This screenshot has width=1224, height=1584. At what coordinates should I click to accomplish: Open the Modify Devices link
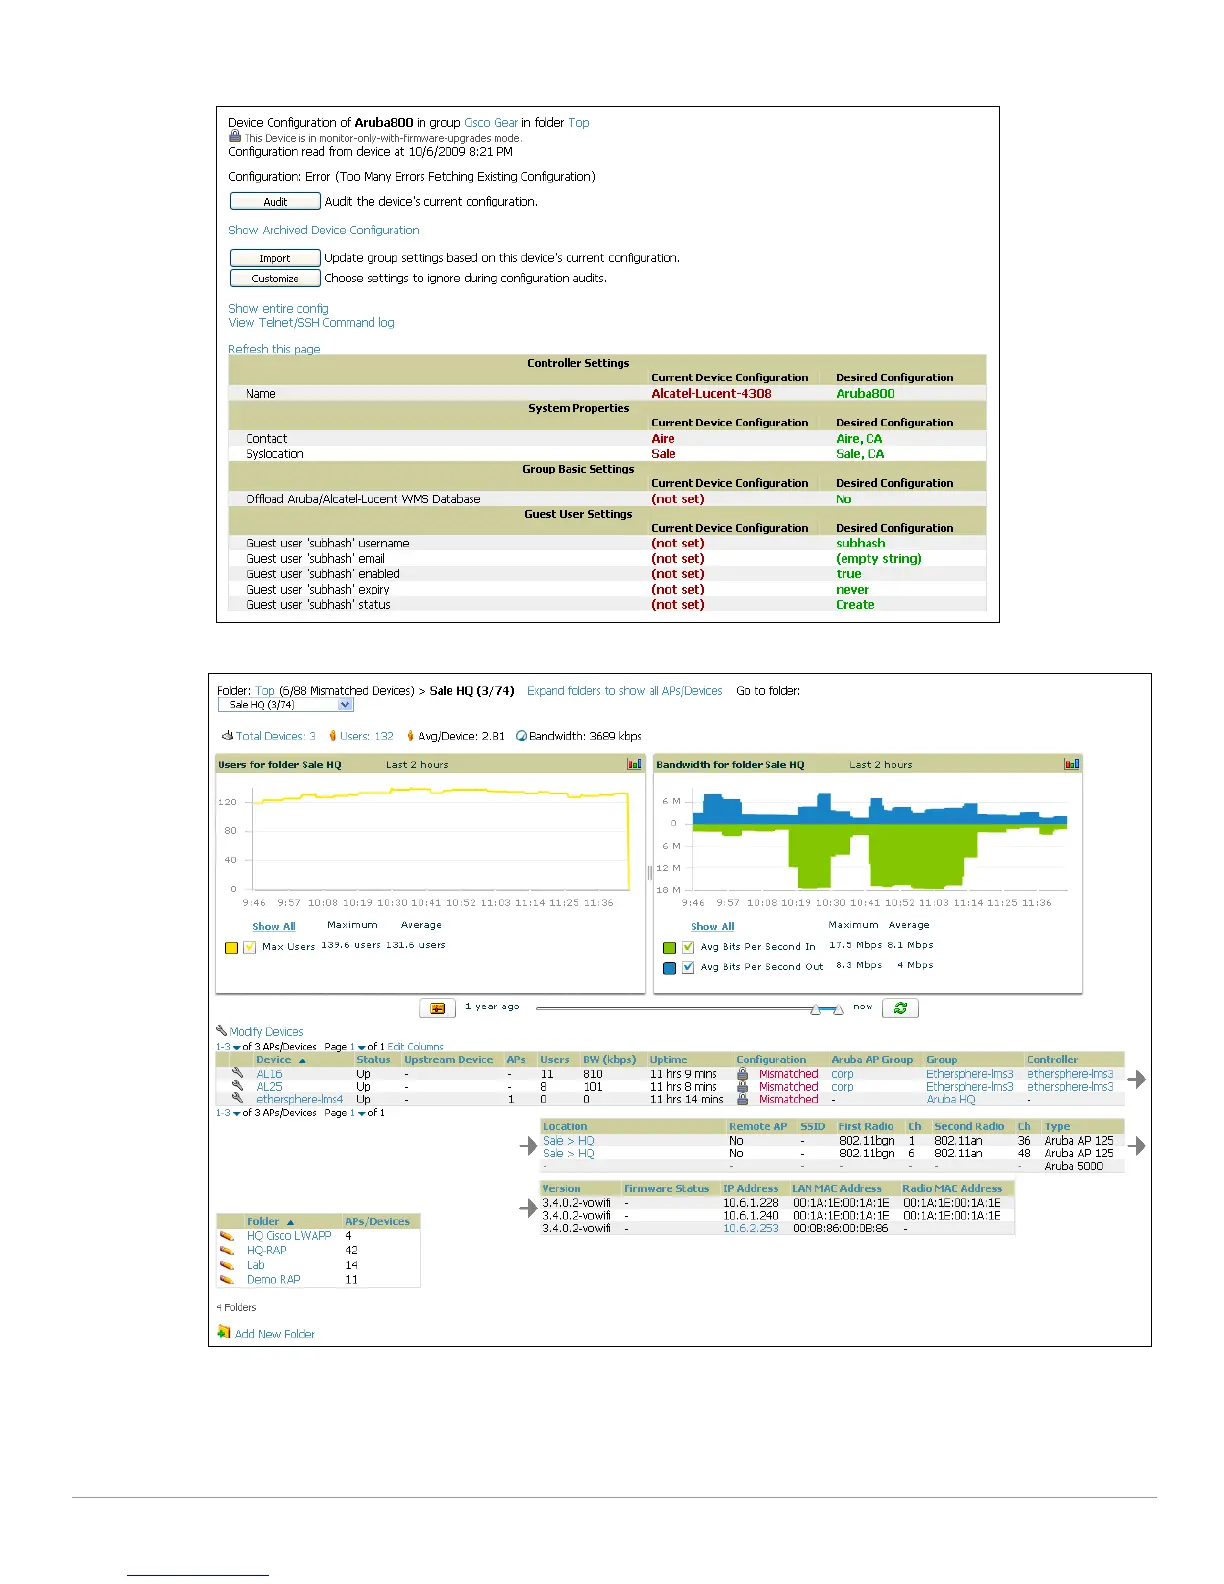pyautogui.click(x=266, y=1031)
